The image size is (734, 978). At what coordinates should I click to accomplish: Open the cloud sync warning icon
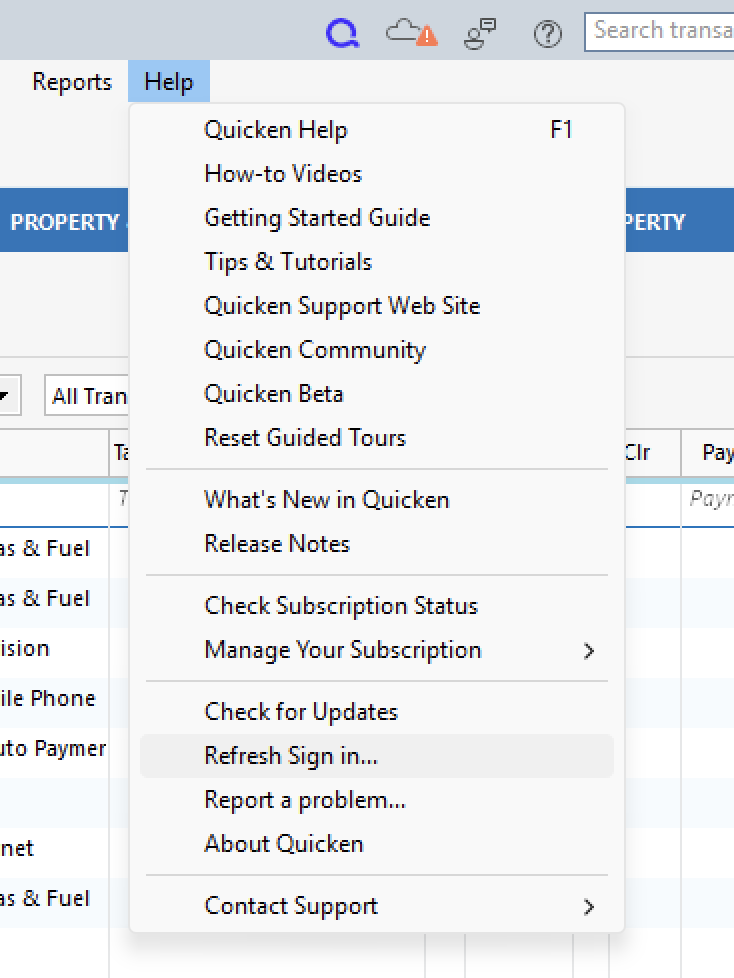[412, 32]
